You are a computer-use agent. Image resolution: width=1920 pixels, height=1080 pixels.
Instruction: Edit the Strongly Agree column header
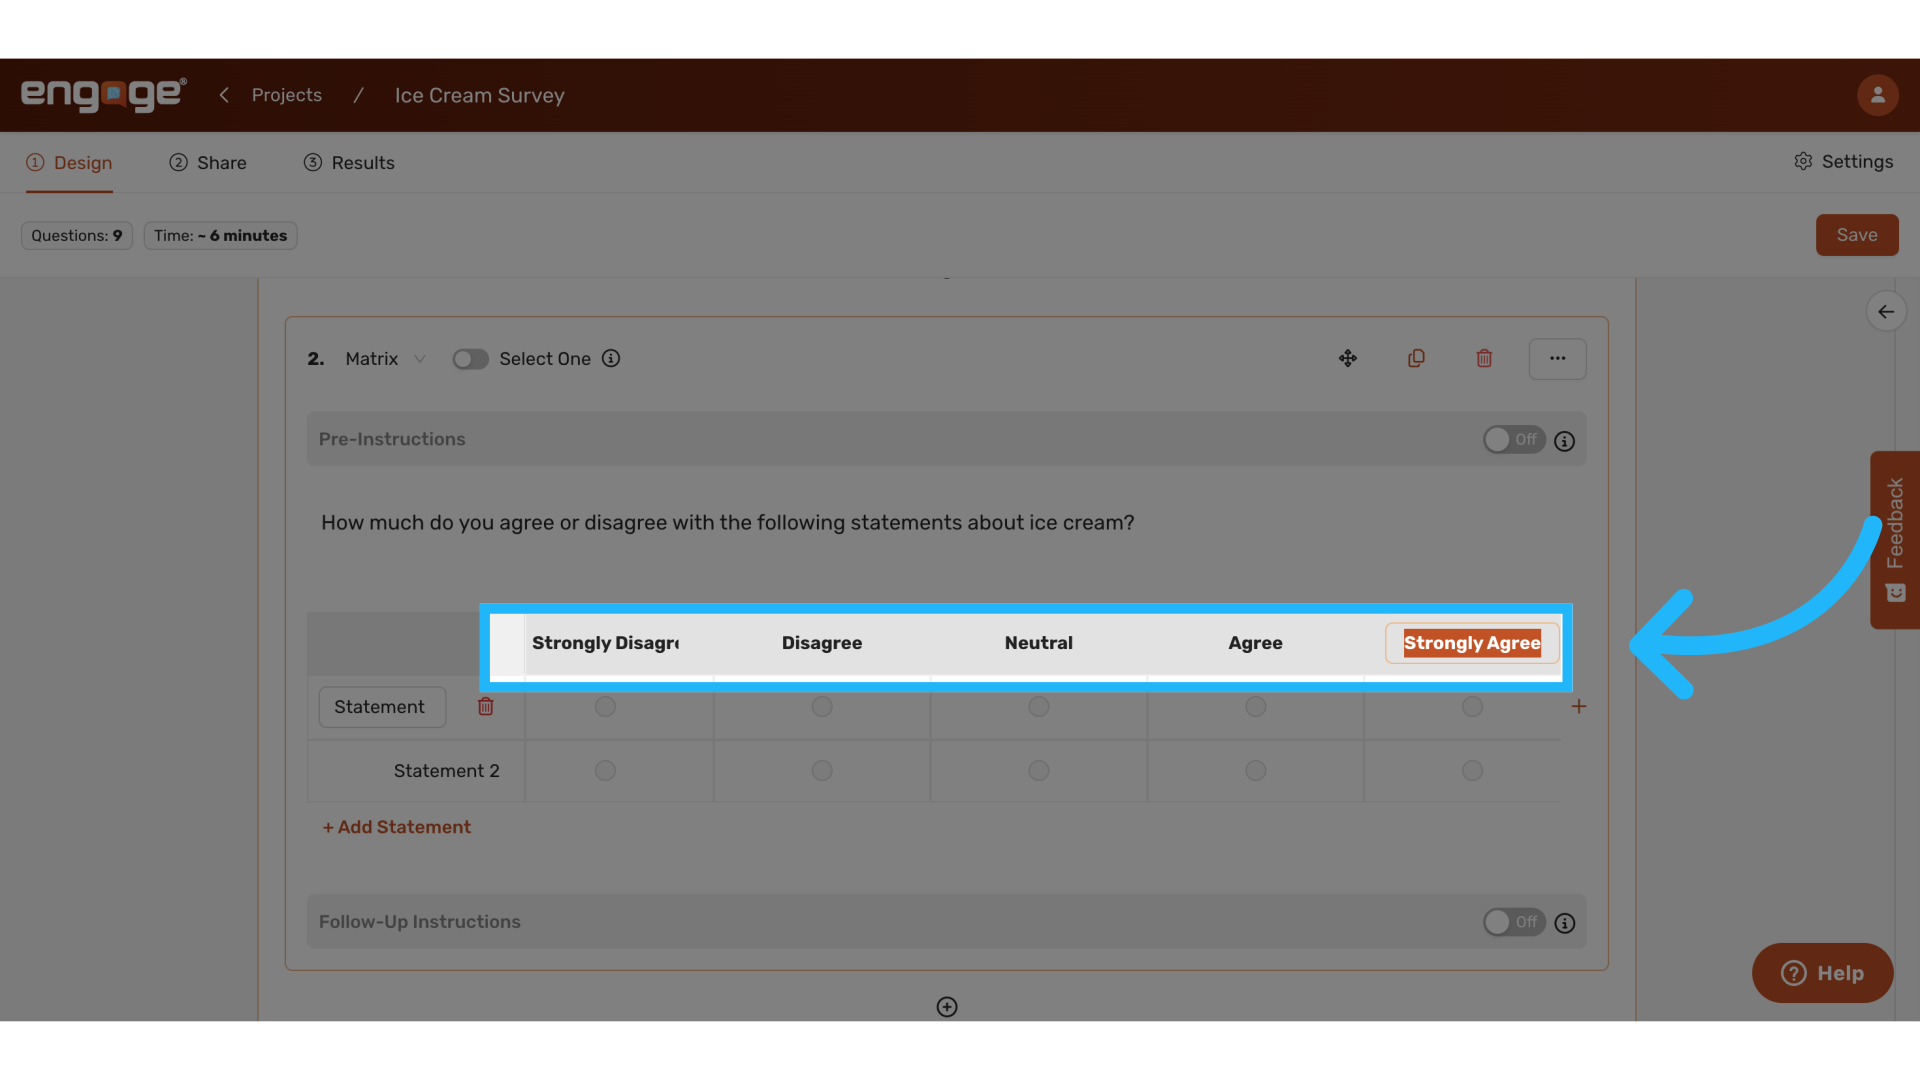tap(1472, 643)
